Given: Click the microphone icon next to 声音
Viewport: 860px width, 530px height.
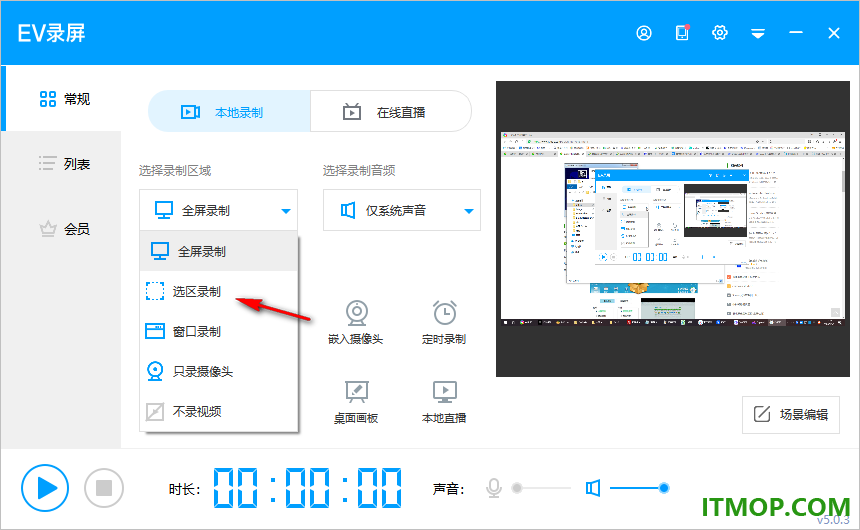Looking at the screenshot, I should (x=494, y=488).
